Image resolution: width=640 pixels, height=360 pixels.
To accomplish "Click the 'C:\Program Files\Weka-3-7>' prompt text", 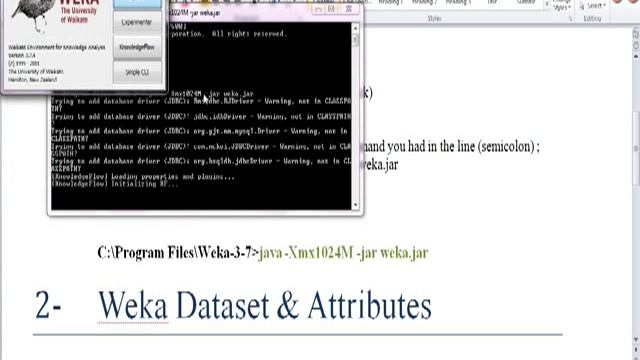I will 178,253.
